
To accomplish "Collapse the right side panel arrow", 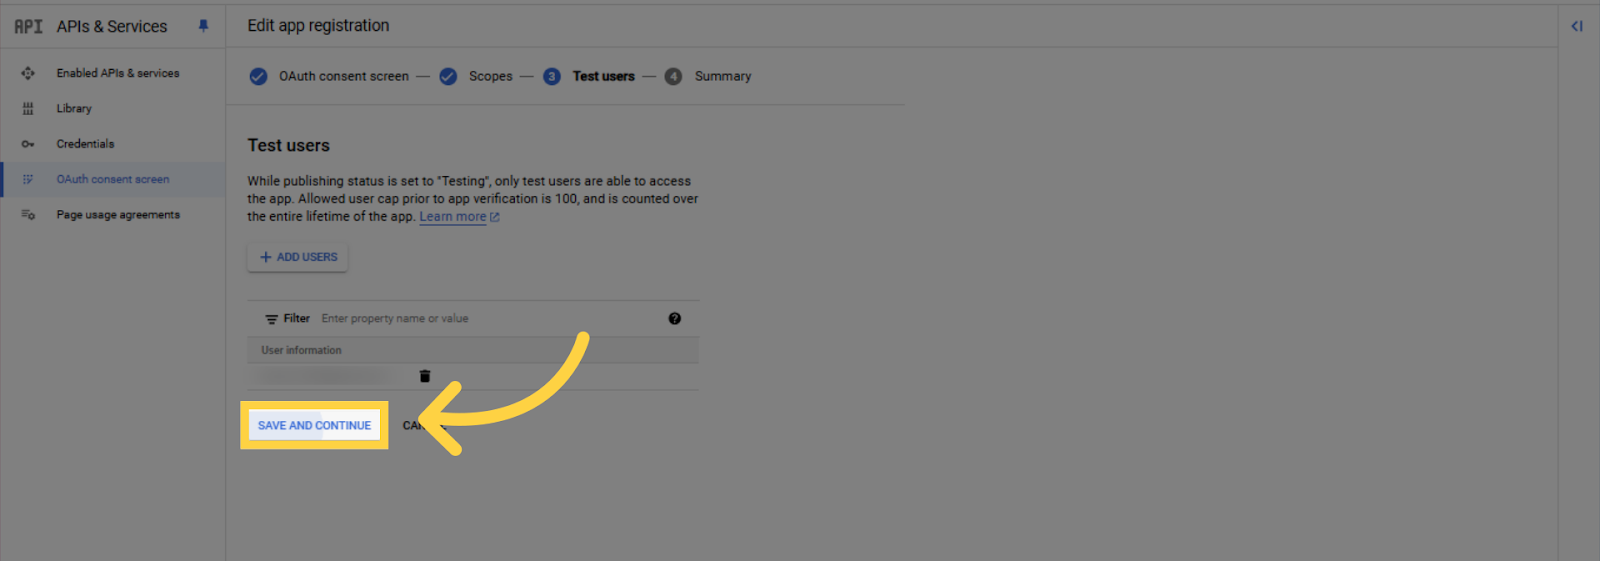I will (1577, 26).
